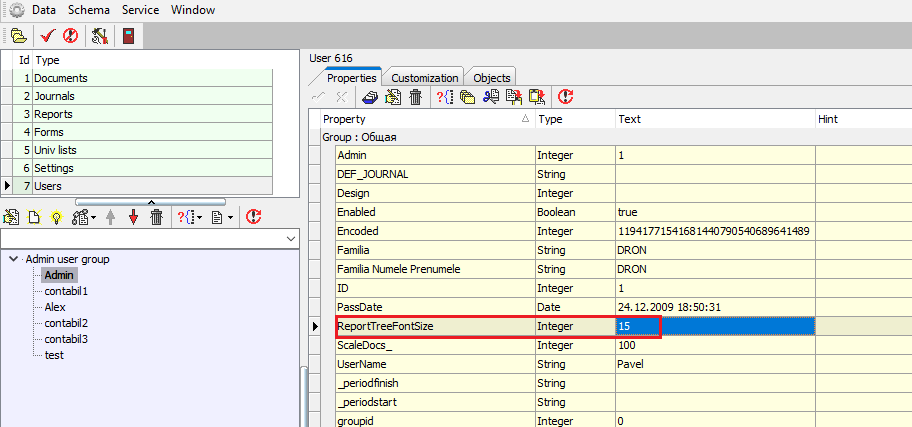Click the new blank page icon above user tree

(34, 218)
